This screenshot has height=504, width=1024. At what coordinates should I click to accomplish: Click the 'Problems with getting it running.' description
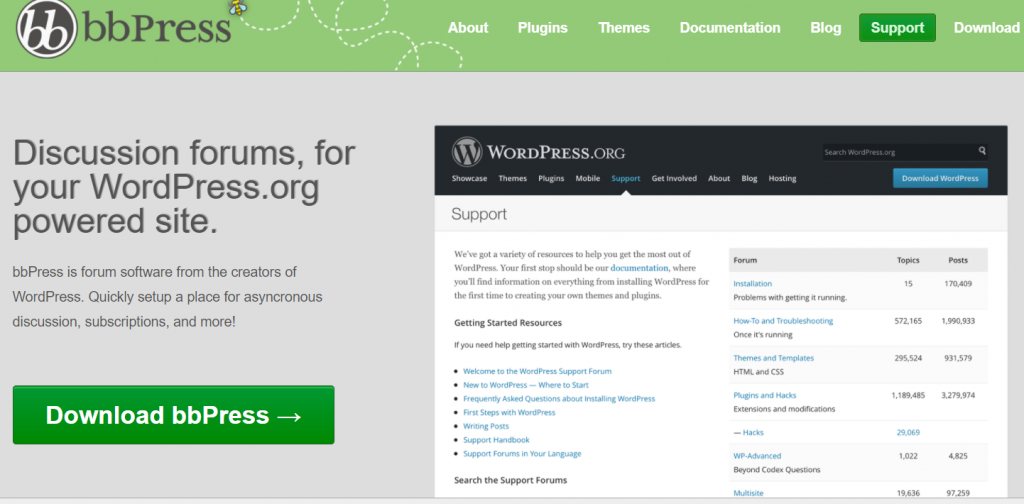click(790, 297)
